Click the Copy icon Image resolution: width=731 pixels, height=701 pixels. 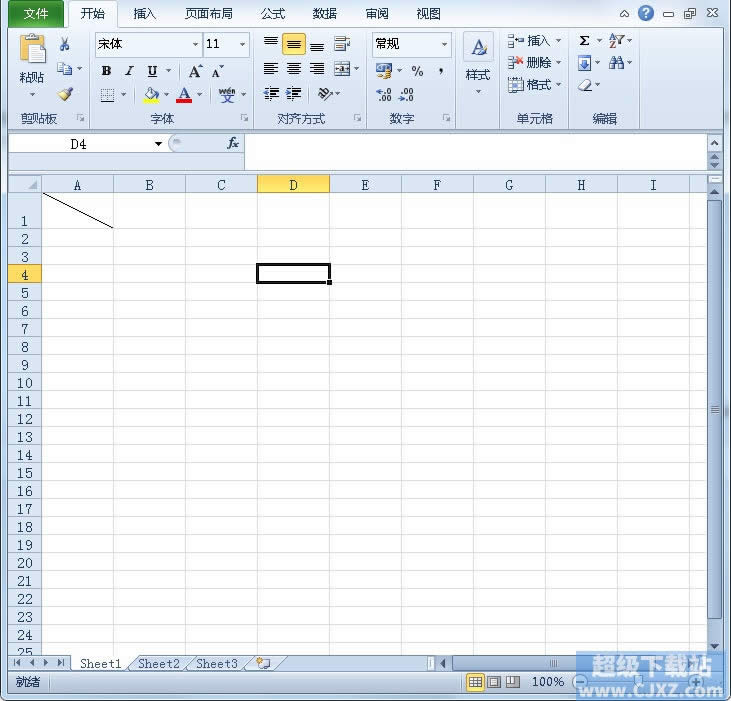(65, 69)
